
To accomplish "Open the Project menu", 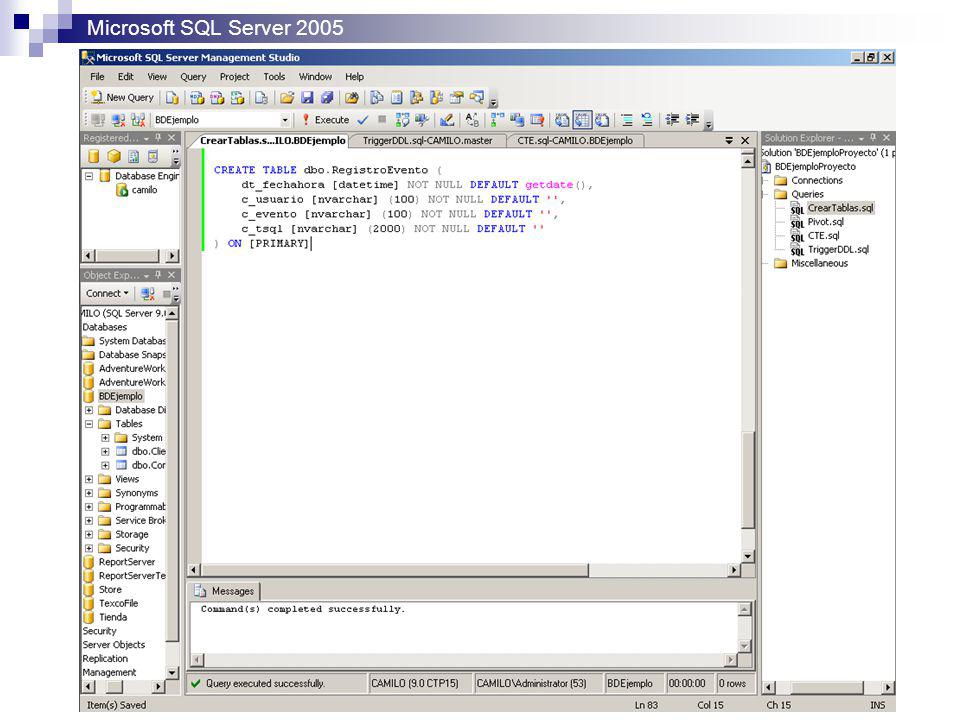I will pos(234,77).
